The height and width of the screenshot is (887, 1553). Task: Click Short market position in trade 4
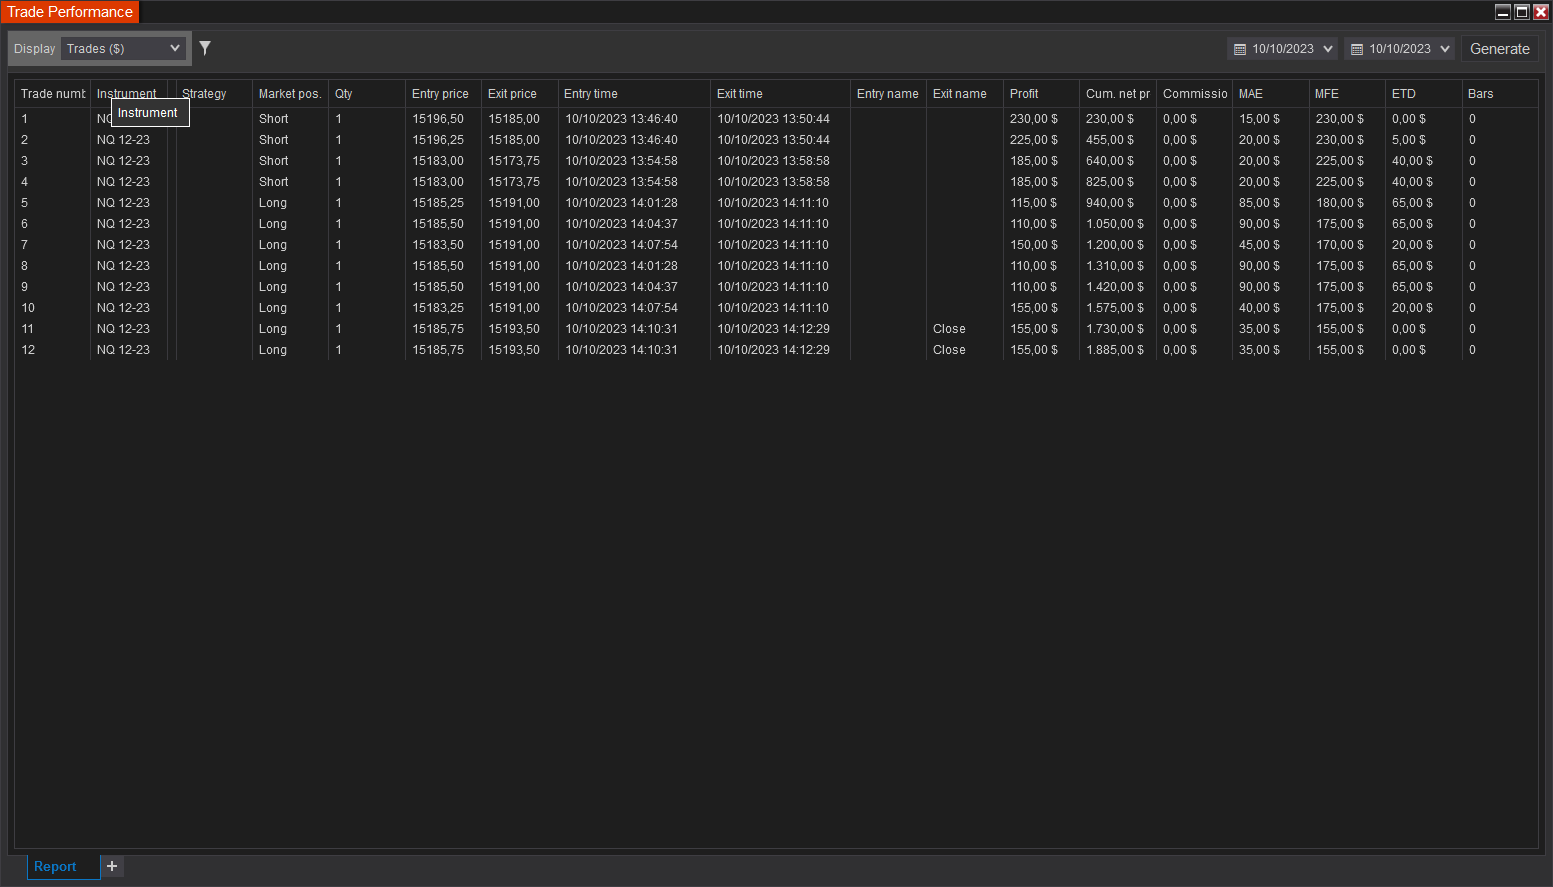tap(273, 182)
